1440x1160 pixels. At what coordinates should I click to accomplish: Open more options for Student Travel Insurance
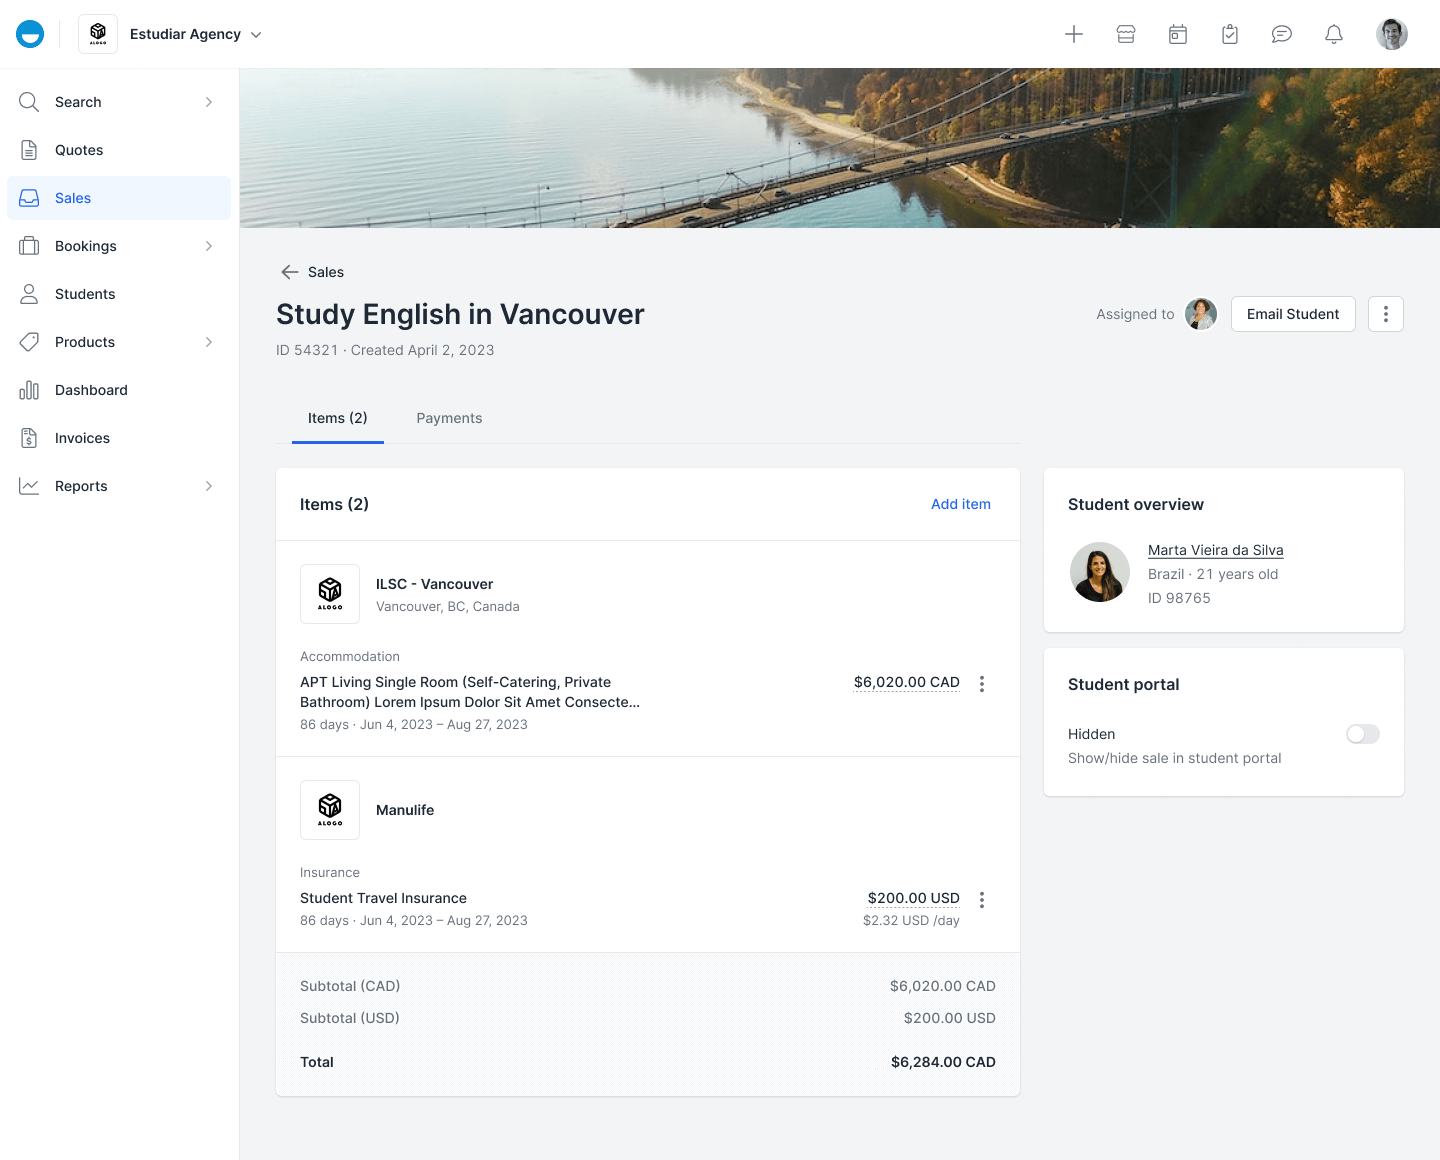point(982,900)
